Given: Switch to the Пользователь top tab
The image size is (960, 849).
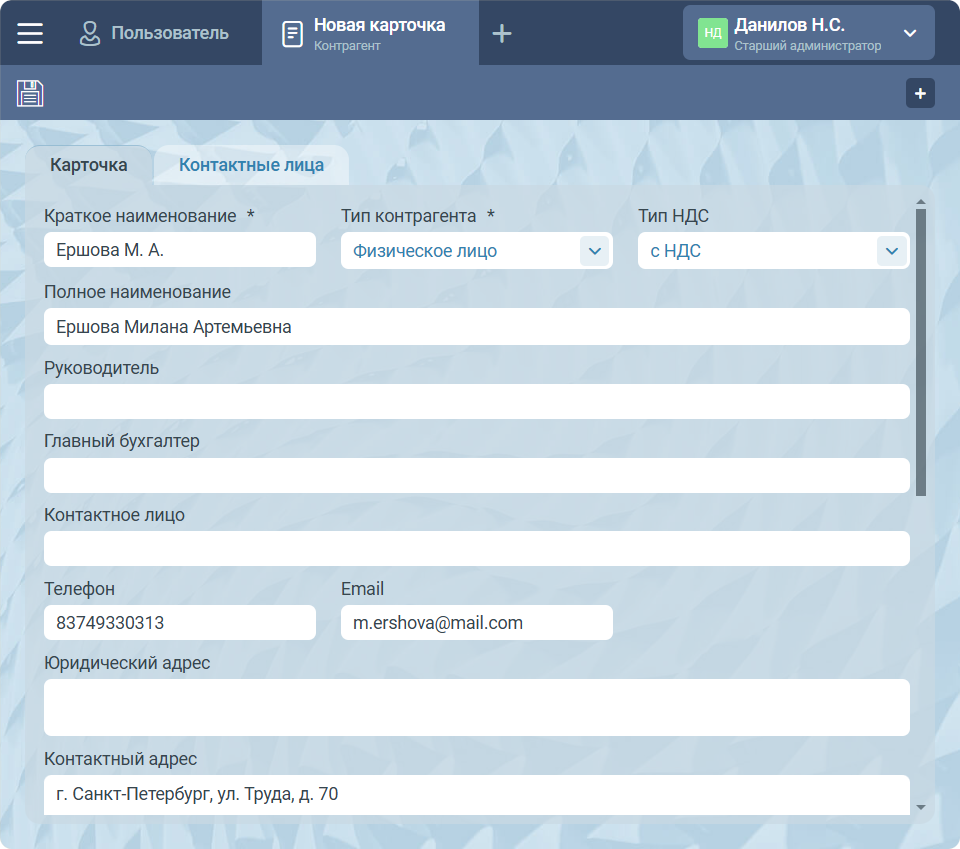Looking at the screenshot, I should pos(154,33).
